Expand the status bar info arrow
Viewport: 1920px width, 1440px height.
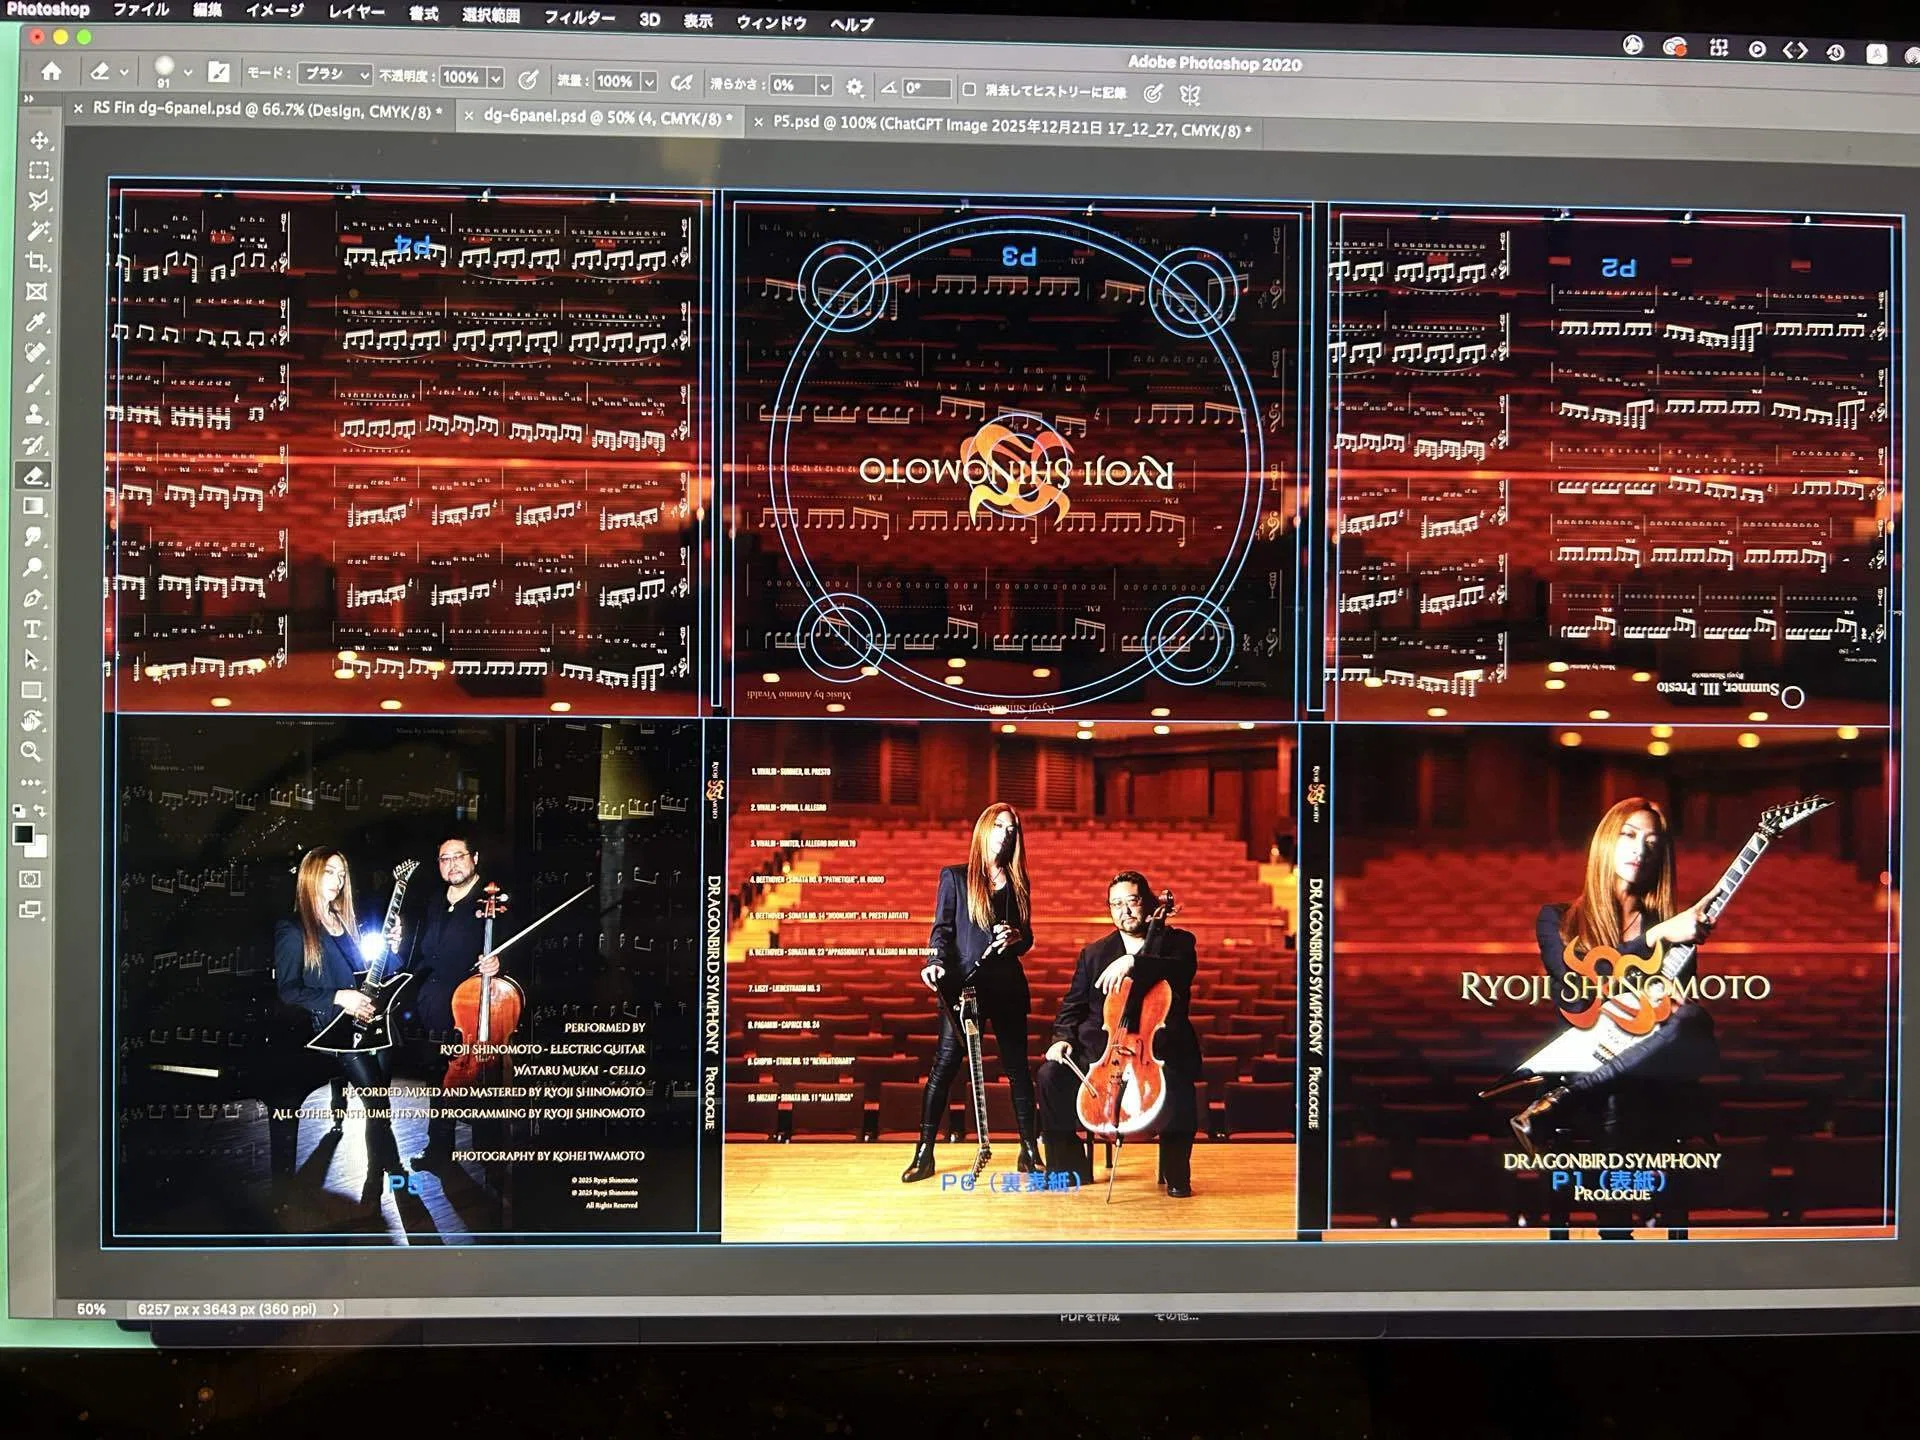tap(336, 1309)
